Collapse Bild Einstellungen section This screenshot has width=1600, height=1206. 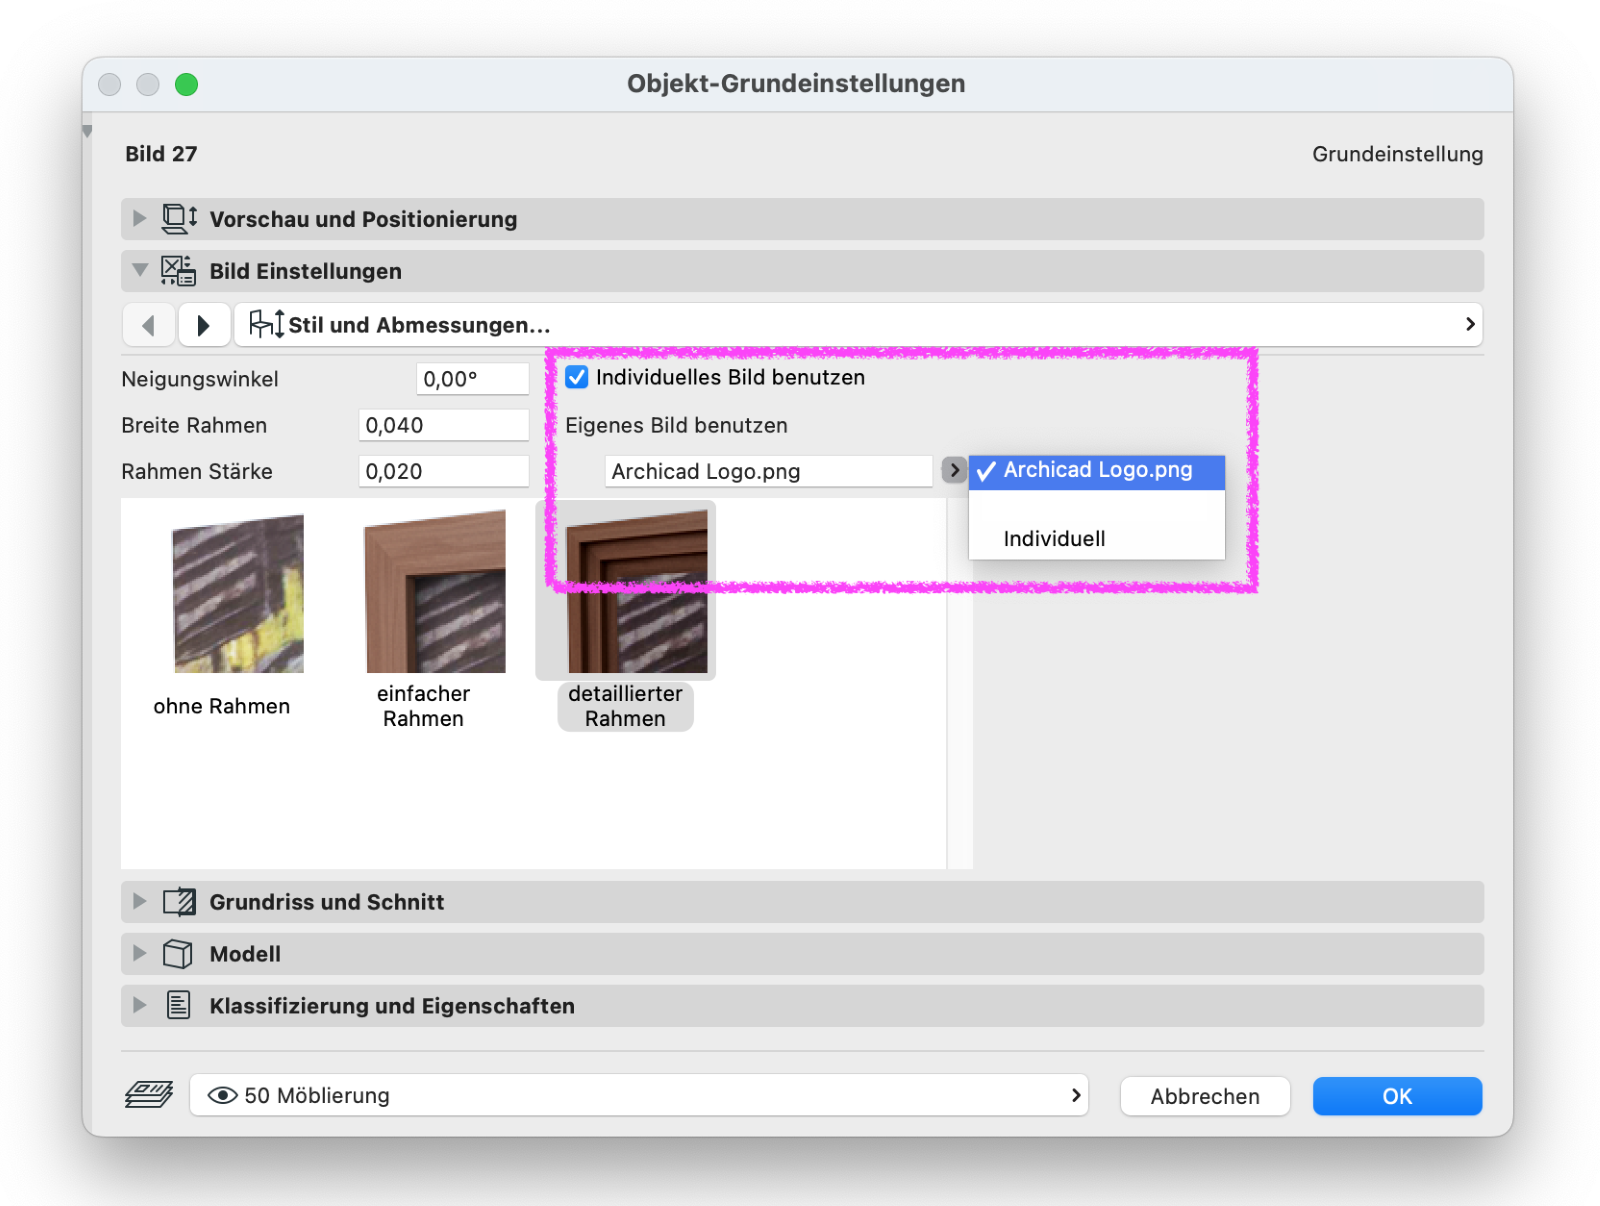pyautogui.click(x=140, y=270)
